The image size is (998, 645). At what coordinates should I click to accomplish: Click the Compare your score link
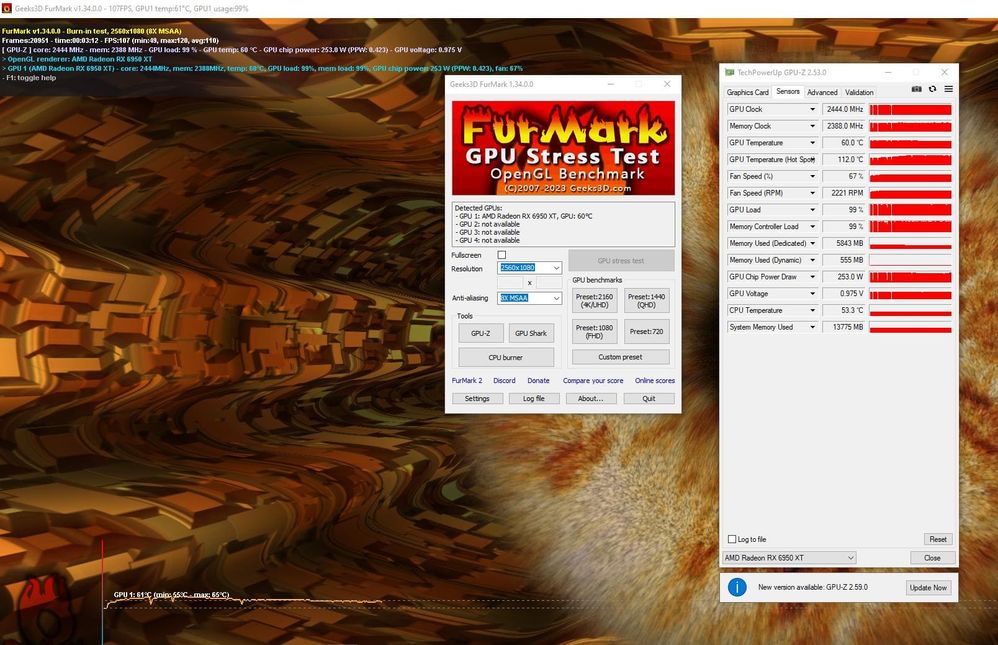click(x=593, y=381)
